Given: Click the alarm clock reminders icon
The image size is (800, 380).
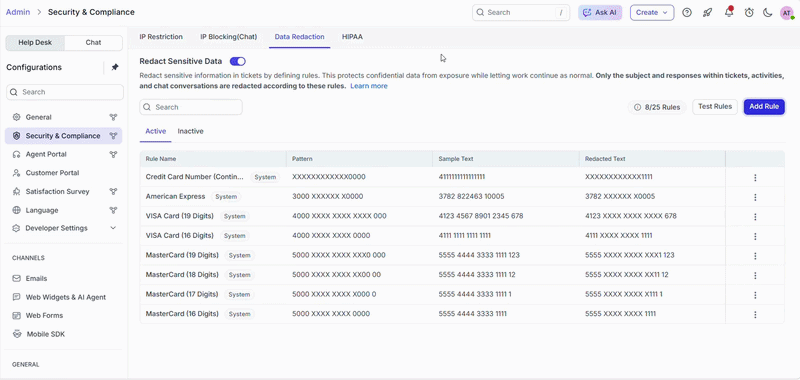Looking at the screenshot, I should coord(749,13).
